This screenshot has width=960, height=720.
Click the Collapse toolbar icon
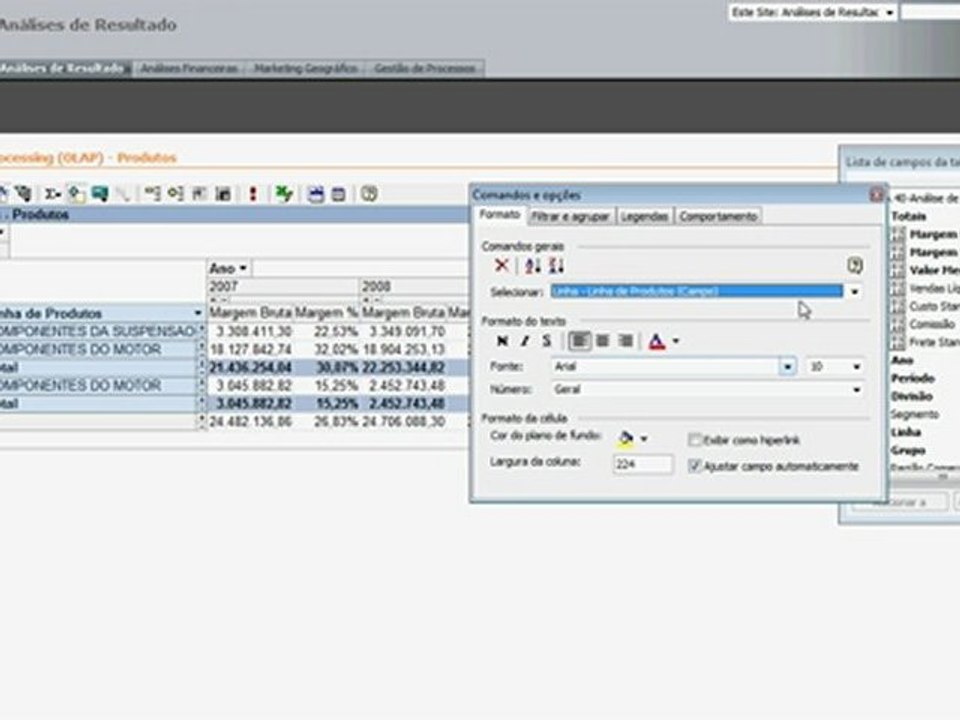coord(152,194)
